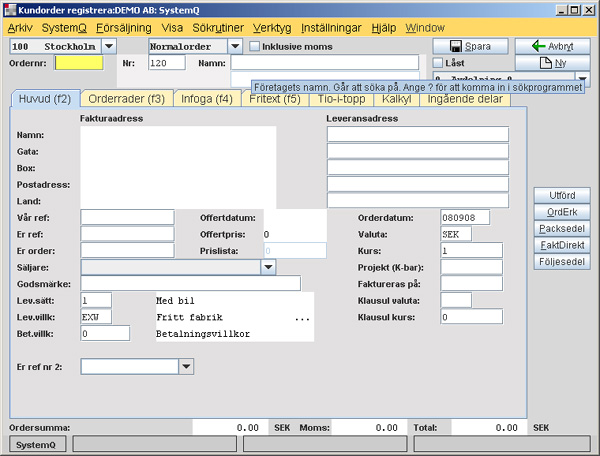
Task: Toggle the Låst checkbox
Action: coord(437,63)
